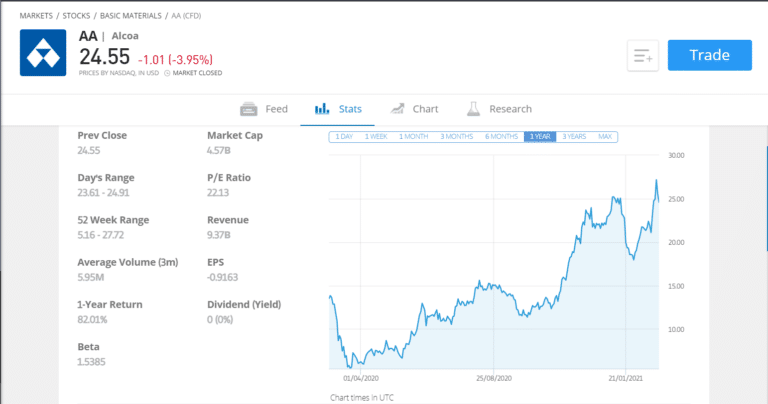Click the 15.00 price axis label
Image resolution: width=768 pixels, height=404 pixels.
tap(676, 286)
